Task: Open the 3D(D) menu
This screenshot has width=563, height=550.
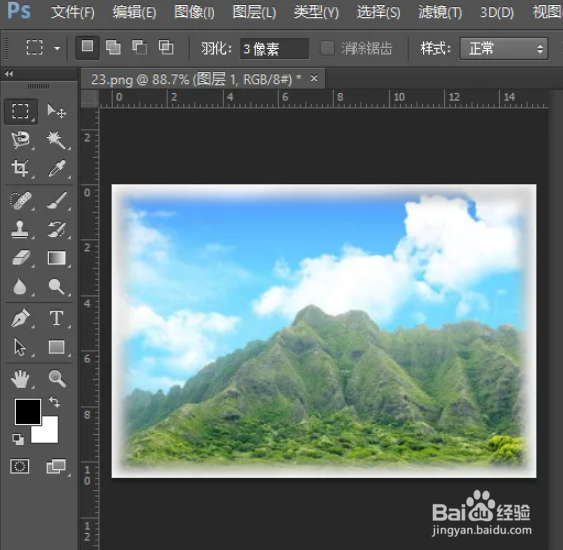Action: 497,13
